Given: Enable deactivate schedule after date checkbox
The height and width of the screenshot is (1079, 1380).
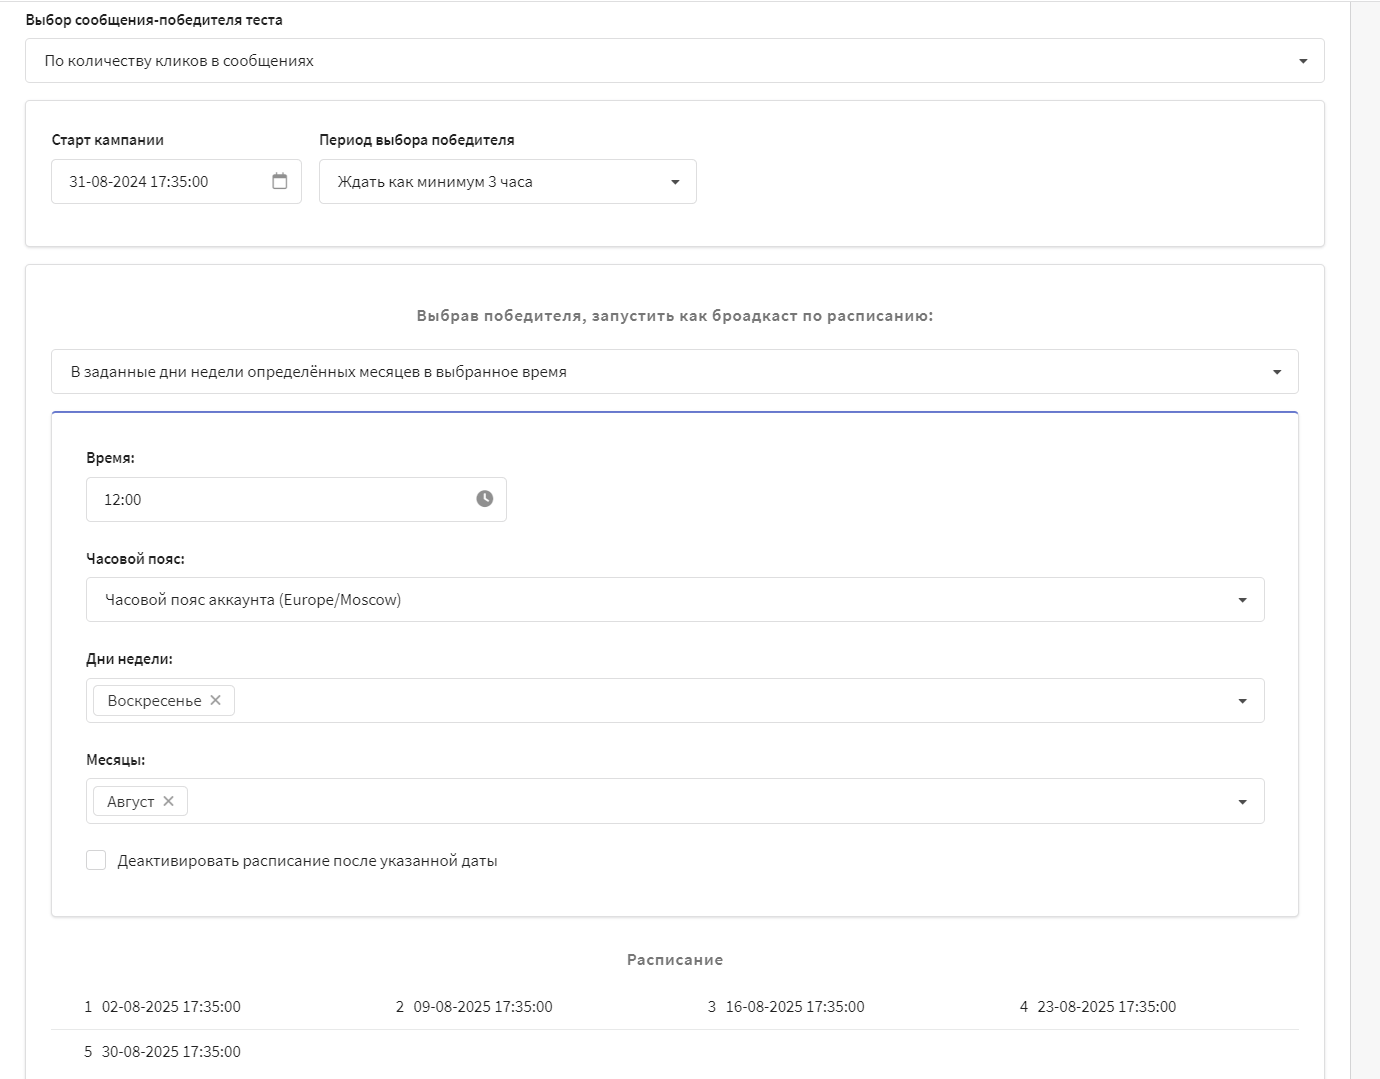Looking at the screenshot, I should coord(96,860).
